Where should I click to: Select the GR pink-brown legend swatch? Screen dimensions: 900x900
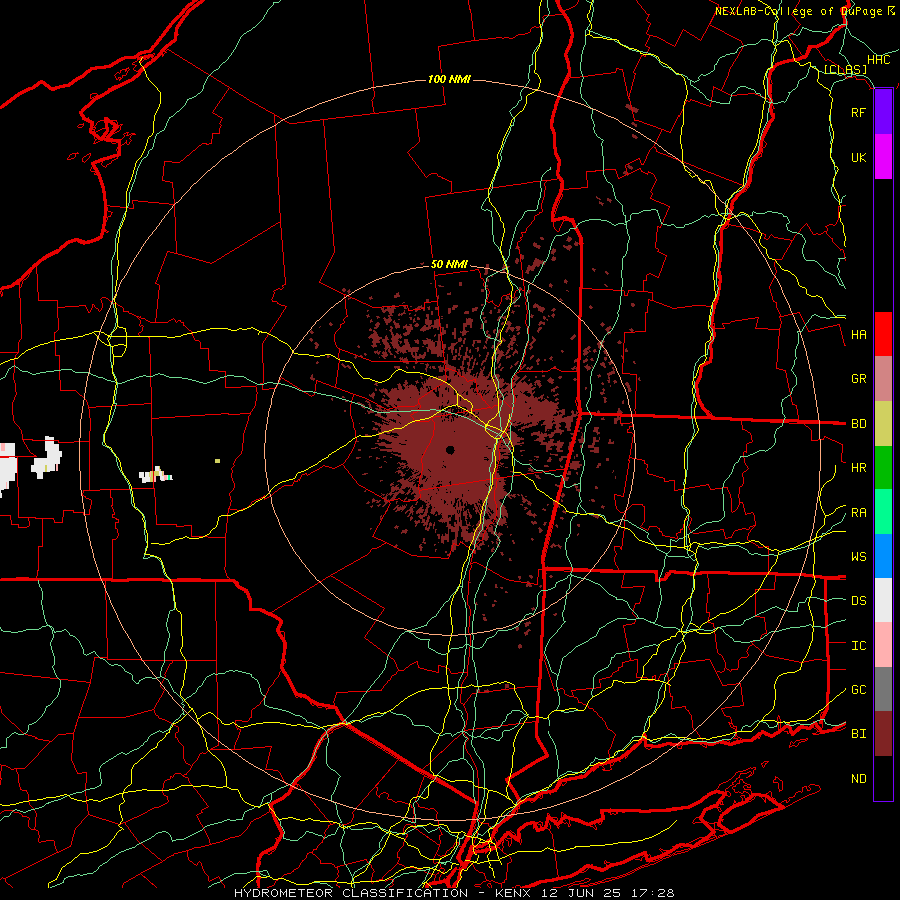pos(883,379)
